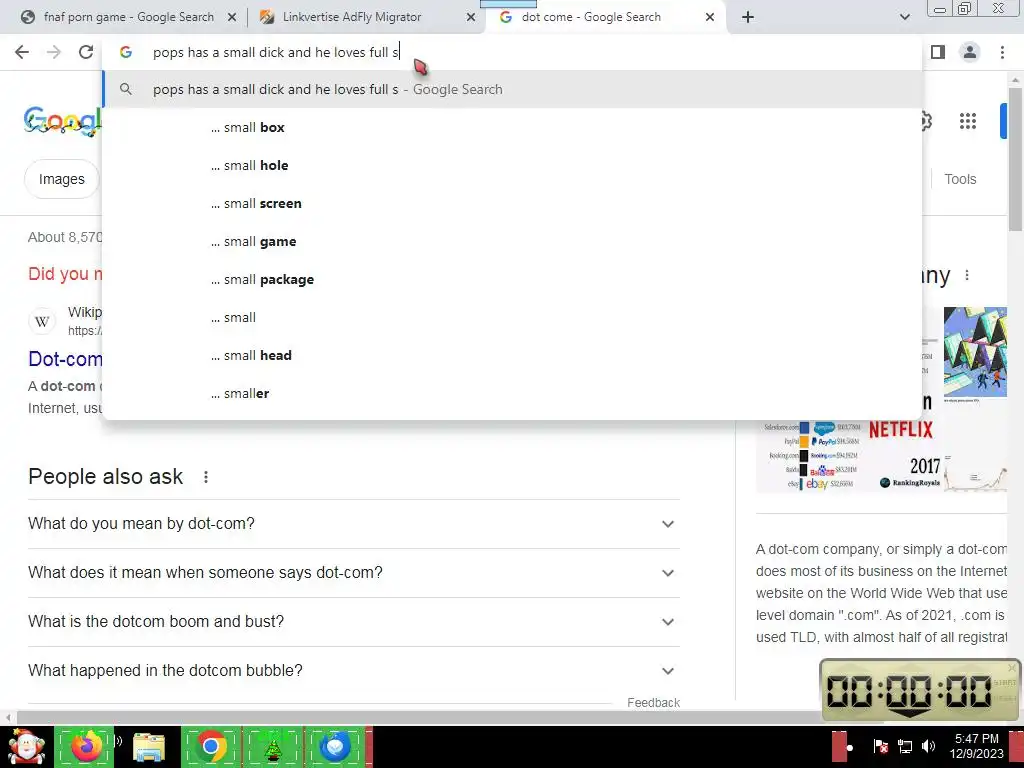This screenshot has width=1024, height=768.
Task: Click the horizontal scrollbar left arrow
Action: [x=8, y=717]
